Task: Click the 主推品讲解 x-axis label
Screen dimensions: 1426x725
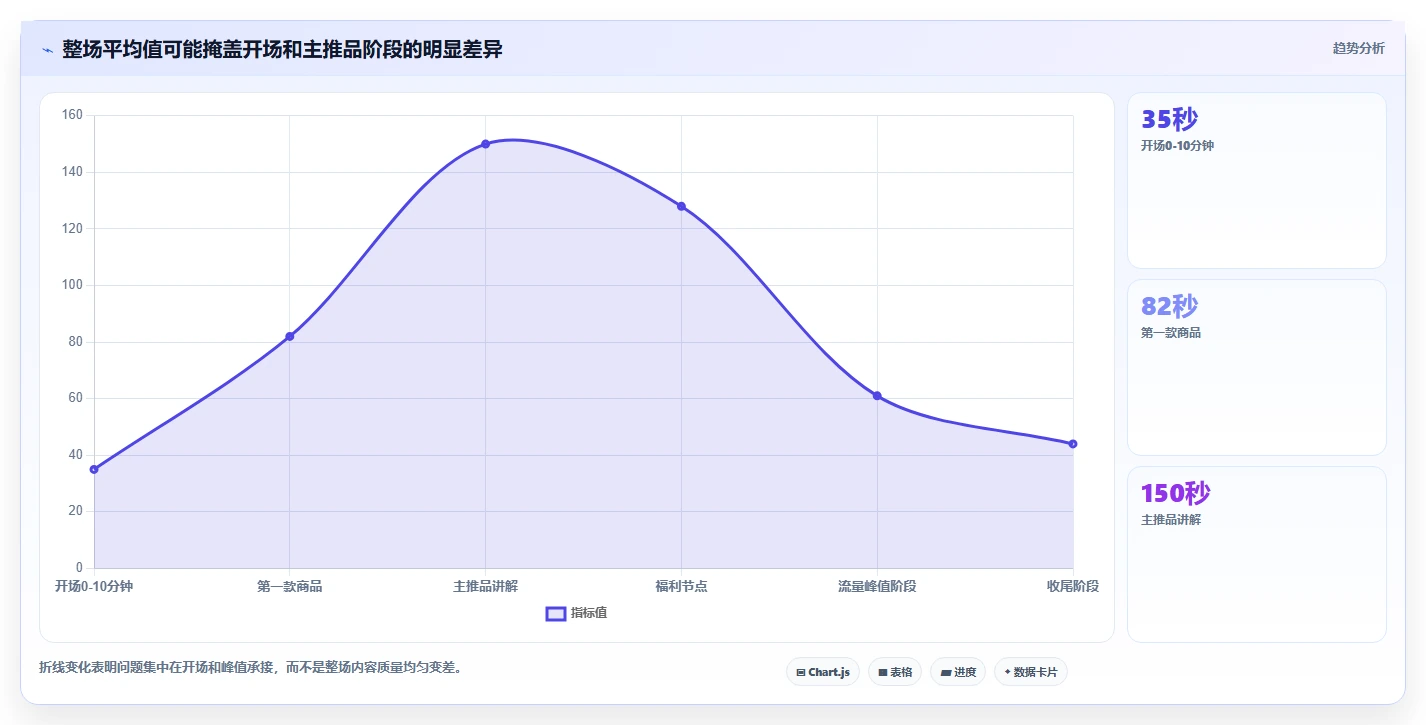Action: 485,586
